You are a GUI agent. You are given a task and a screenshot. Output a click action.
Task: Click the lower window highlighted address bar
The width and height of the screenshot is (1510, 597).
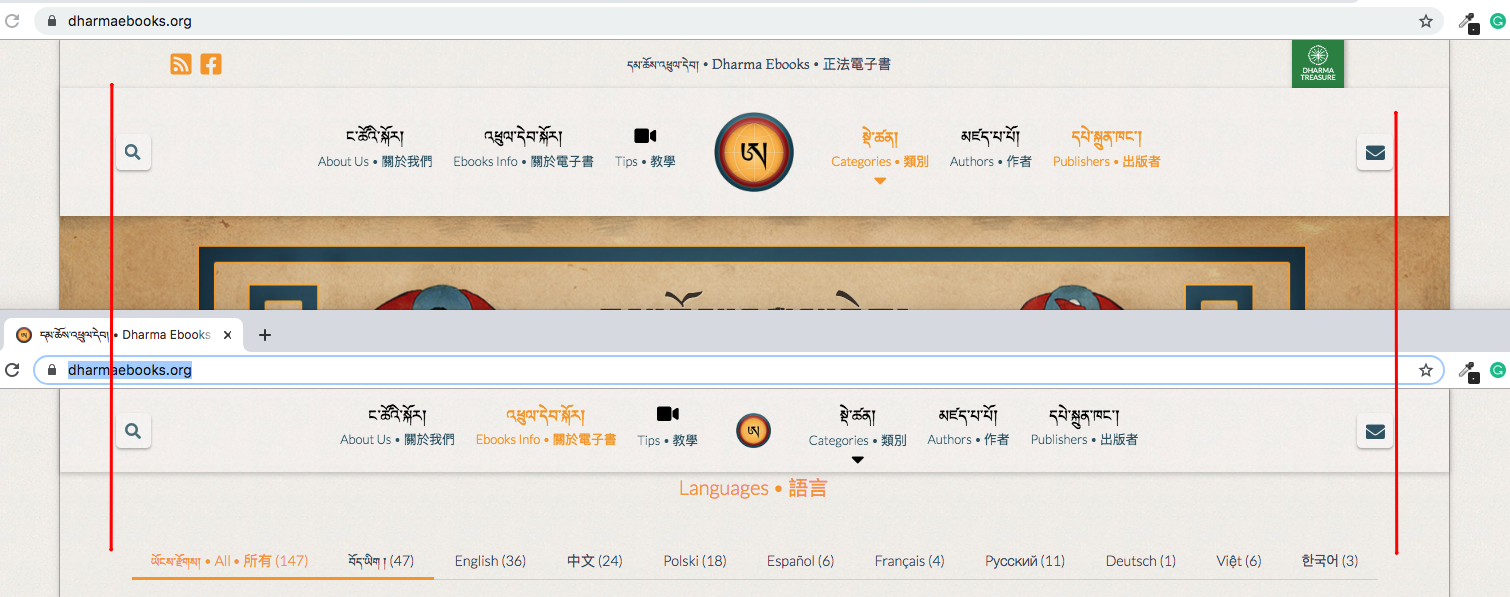coord(130,370)
